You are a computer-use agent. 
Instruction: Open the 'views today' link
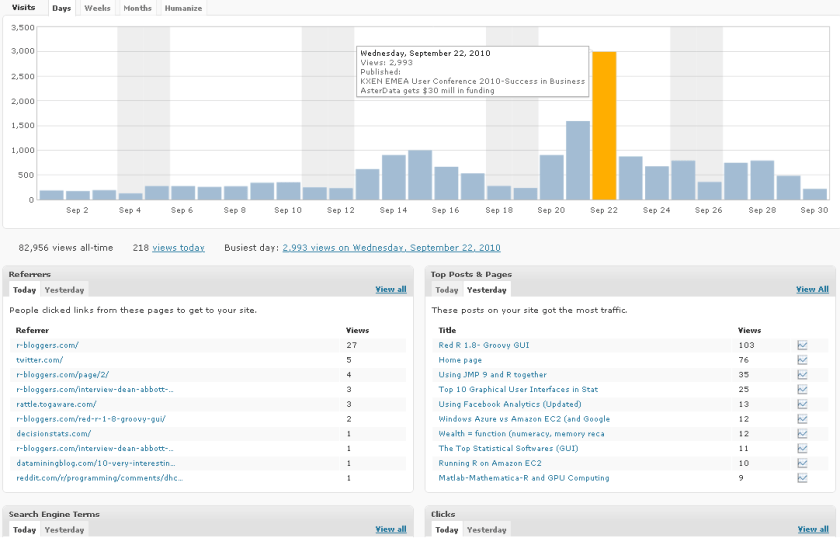[178, 248]
